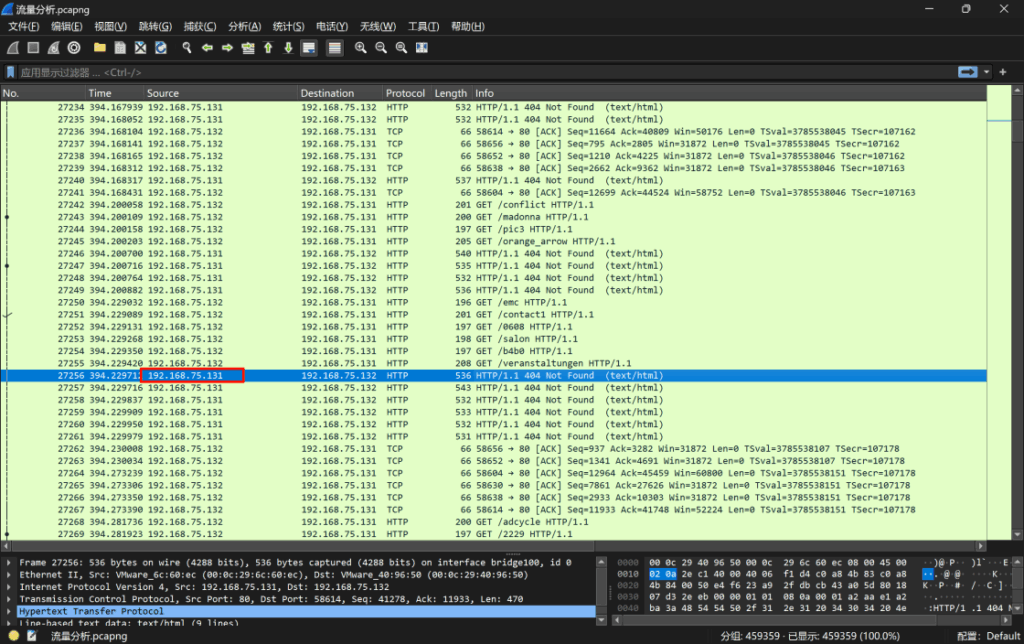Image resolution: width=1024 pixels, height=644 pixels.
Task: Open capture options gear icon
Action: (74, 48)
